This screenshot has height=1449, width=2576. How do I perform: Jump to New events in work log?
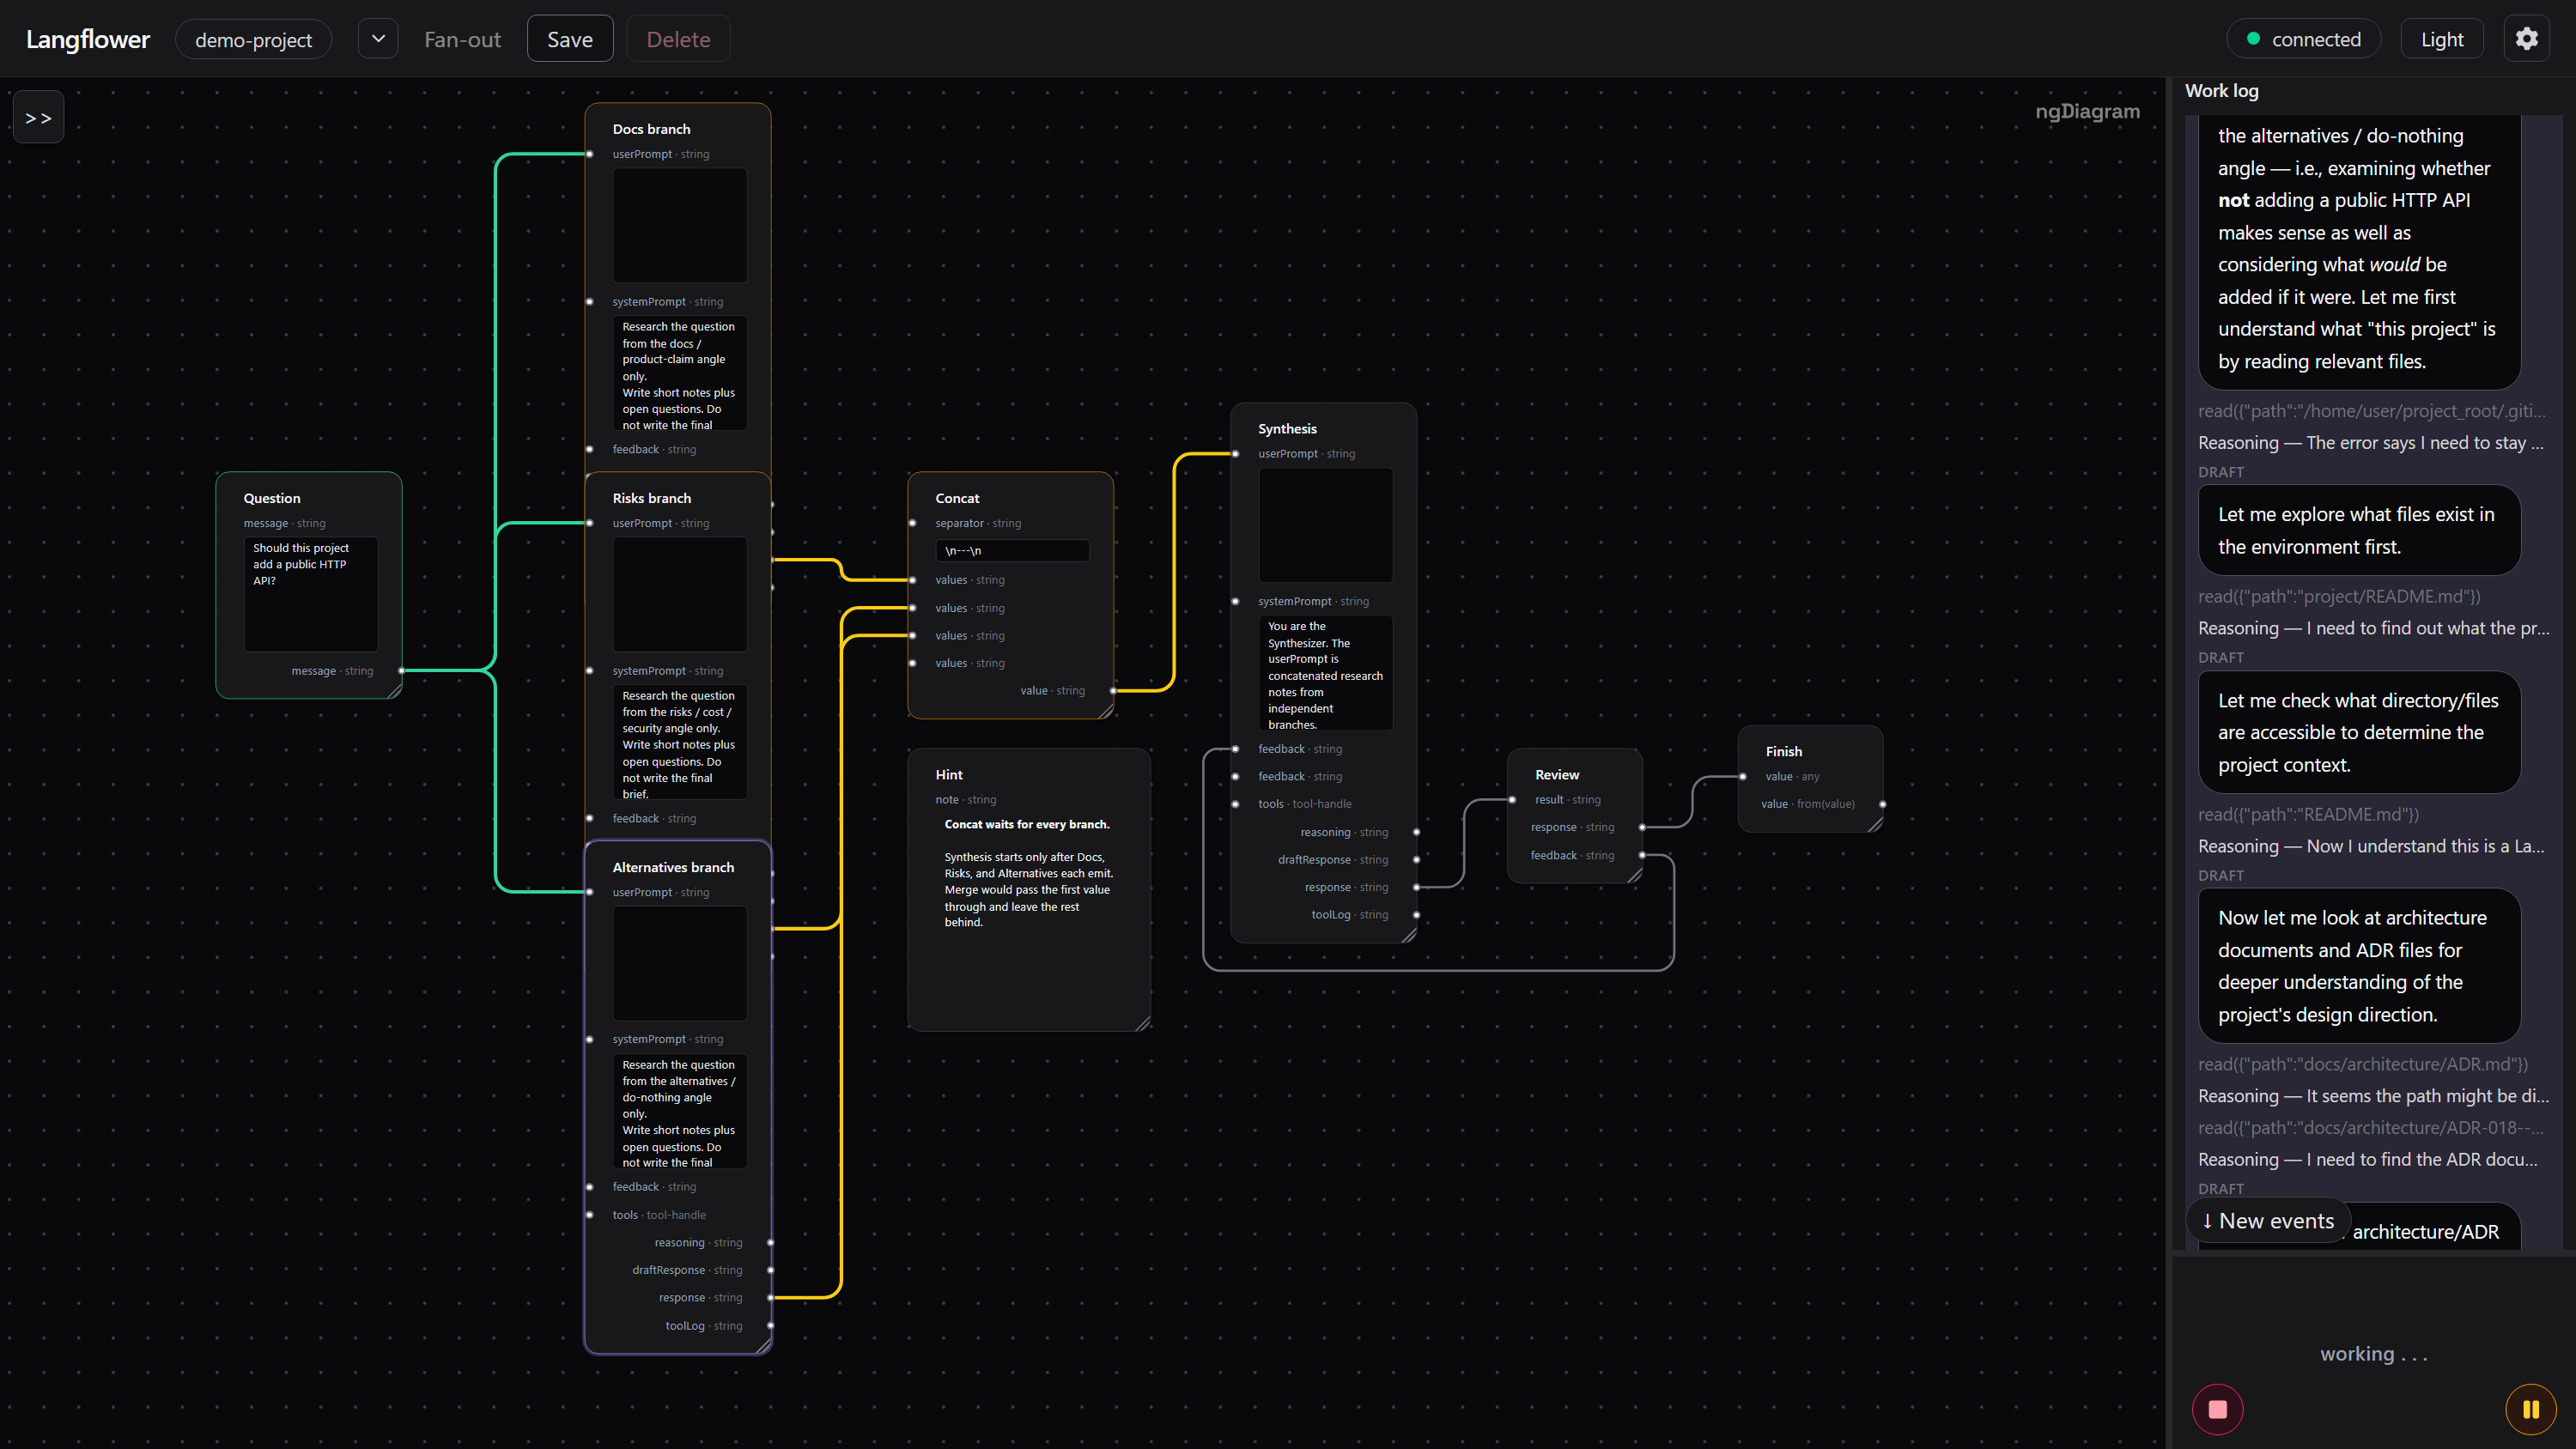point(2267,1221)
